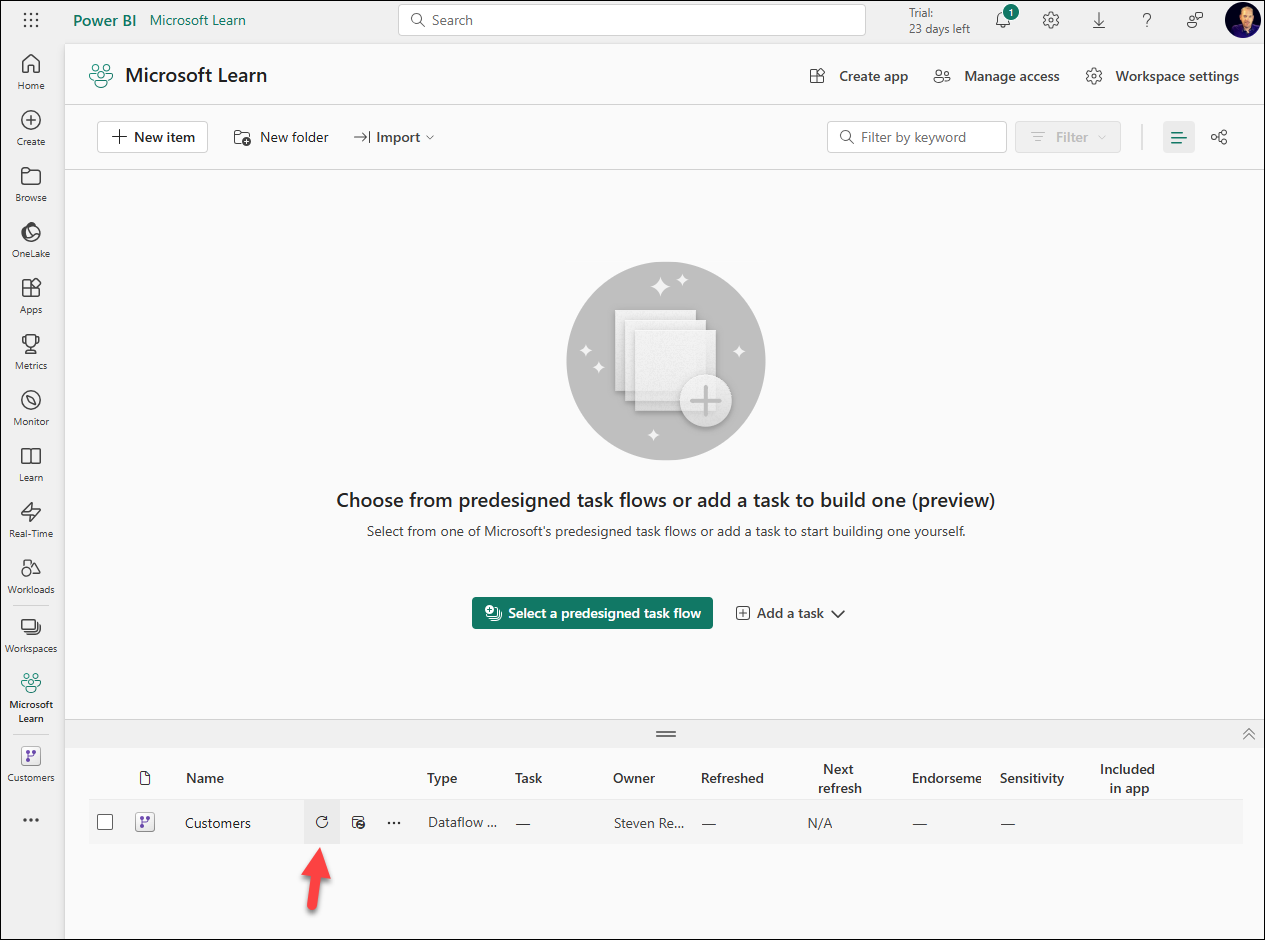
Task: Click the Endorsement column header
Action: click(946, 778)
